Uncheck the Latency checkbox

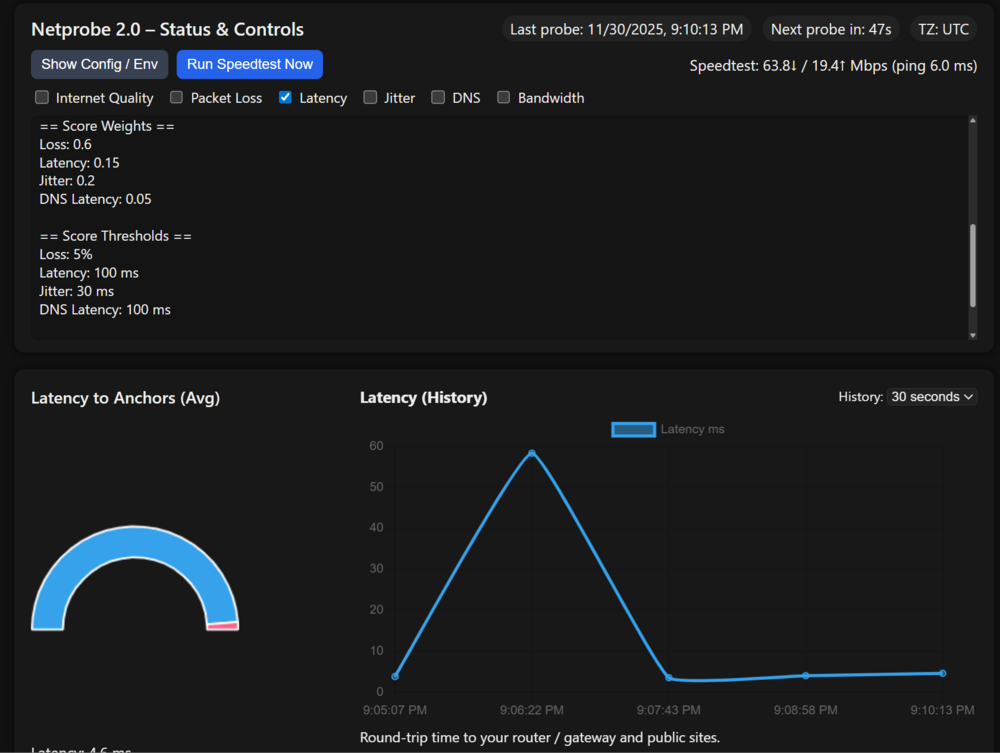point(285,98)
